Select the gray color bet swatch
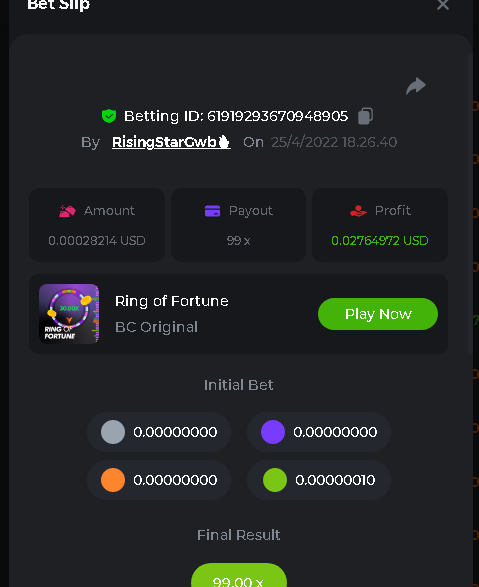 (x=113, y=432)
